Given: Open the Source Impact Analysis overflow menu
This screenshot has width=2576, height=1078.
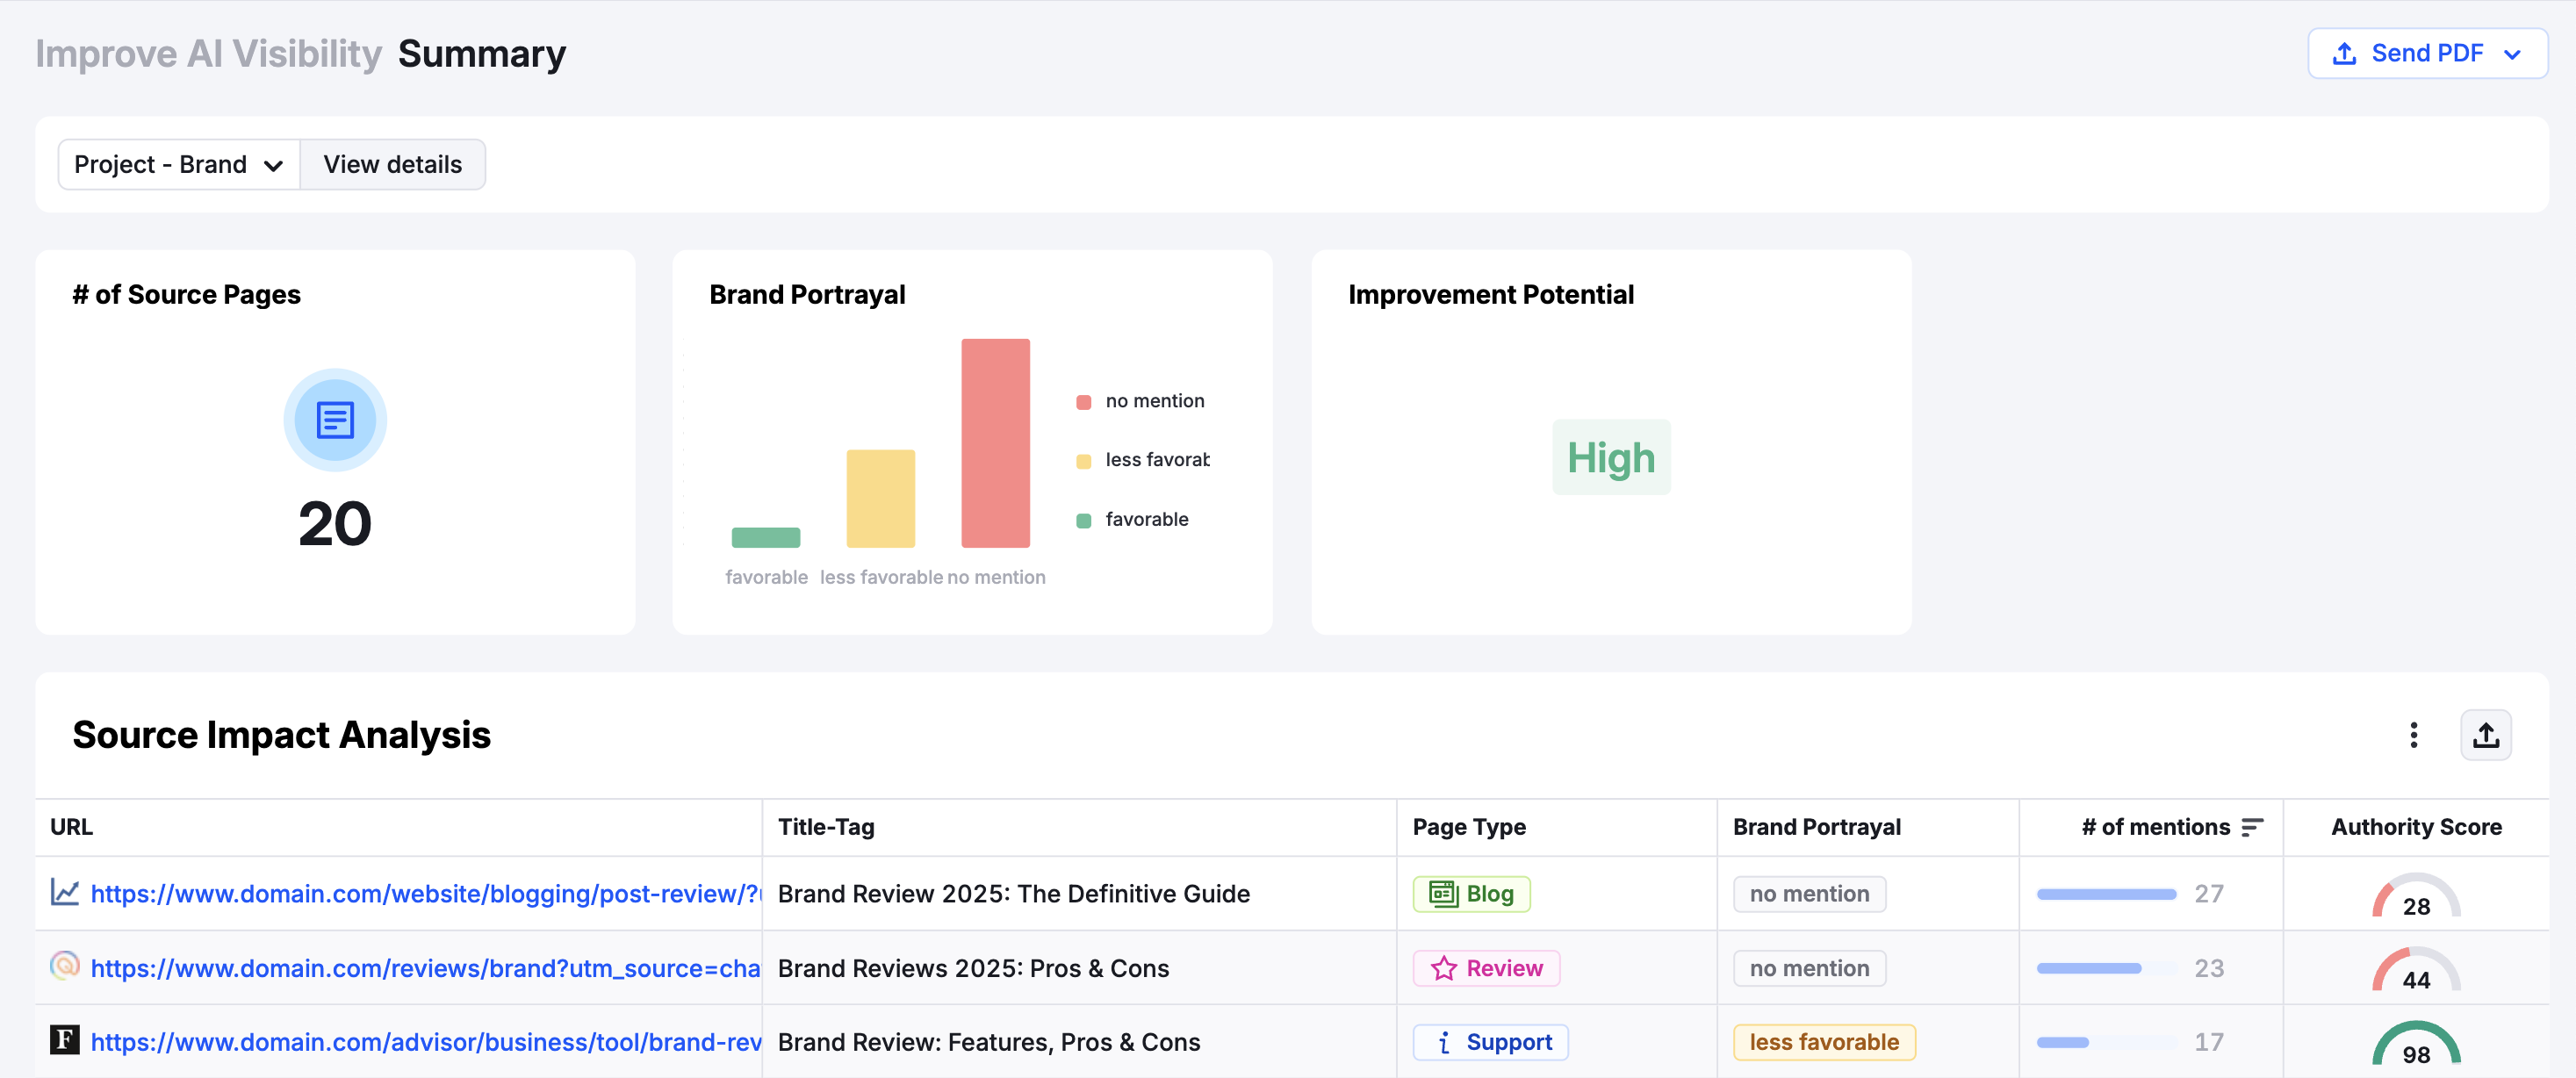Looking at the screenshot, I should [2413, 735].
